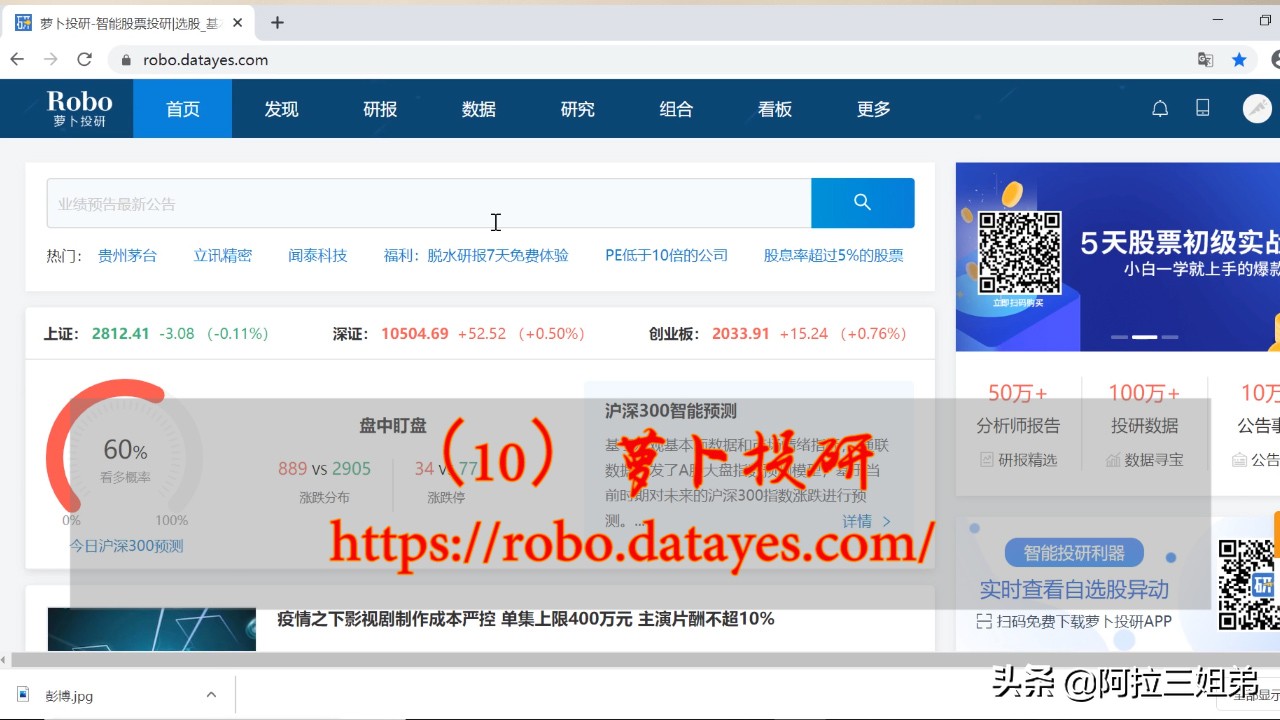1280x720 pixels.
Task: Click the blue search magnifier button
Action: pos(862,202)
